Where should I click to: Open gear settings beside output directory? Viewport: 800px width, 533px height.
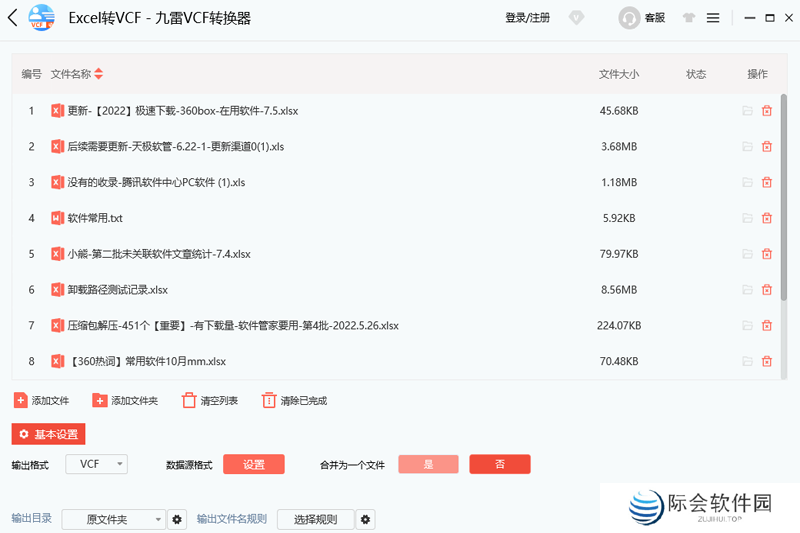[177, 519]
